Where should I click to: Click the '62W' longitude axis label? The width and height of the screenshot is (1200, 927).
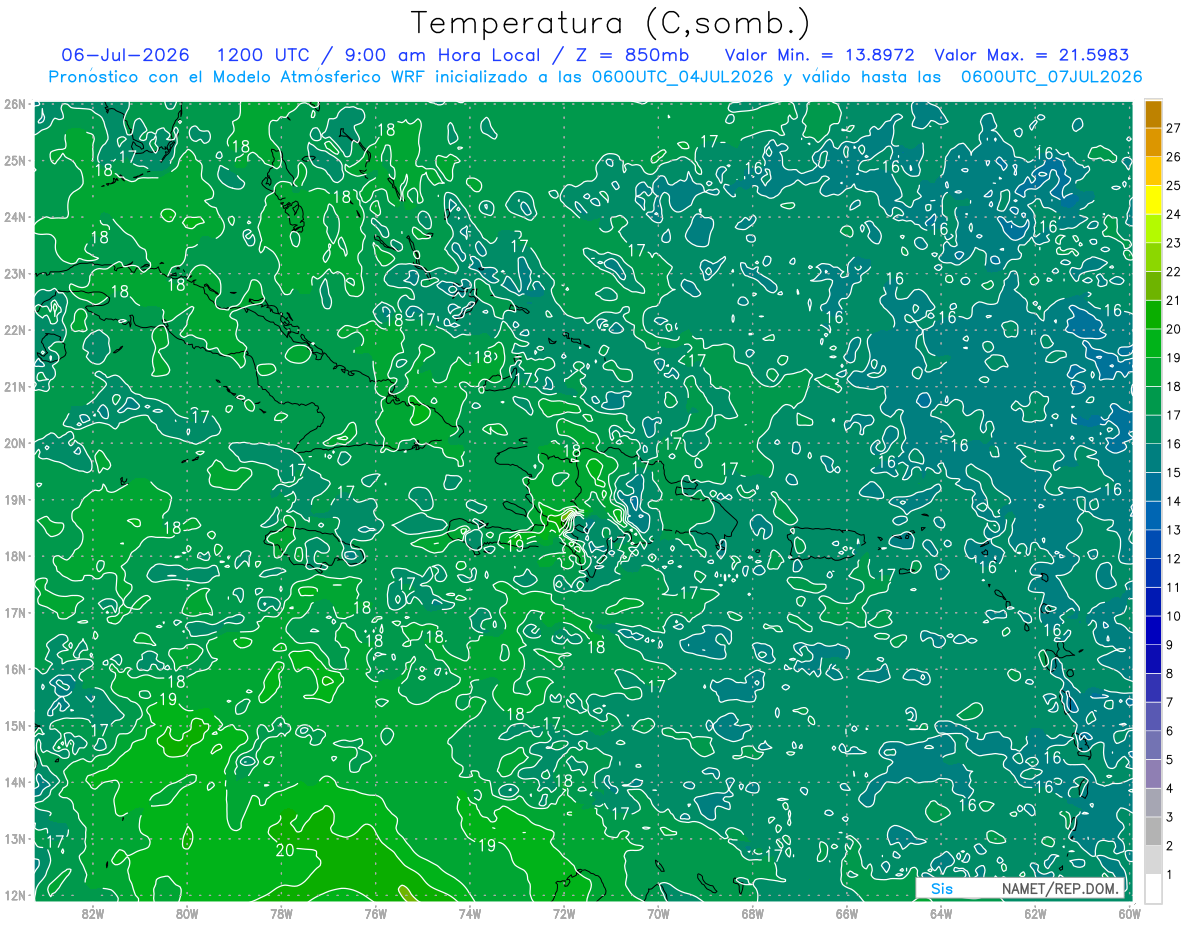coord(1035,913)
